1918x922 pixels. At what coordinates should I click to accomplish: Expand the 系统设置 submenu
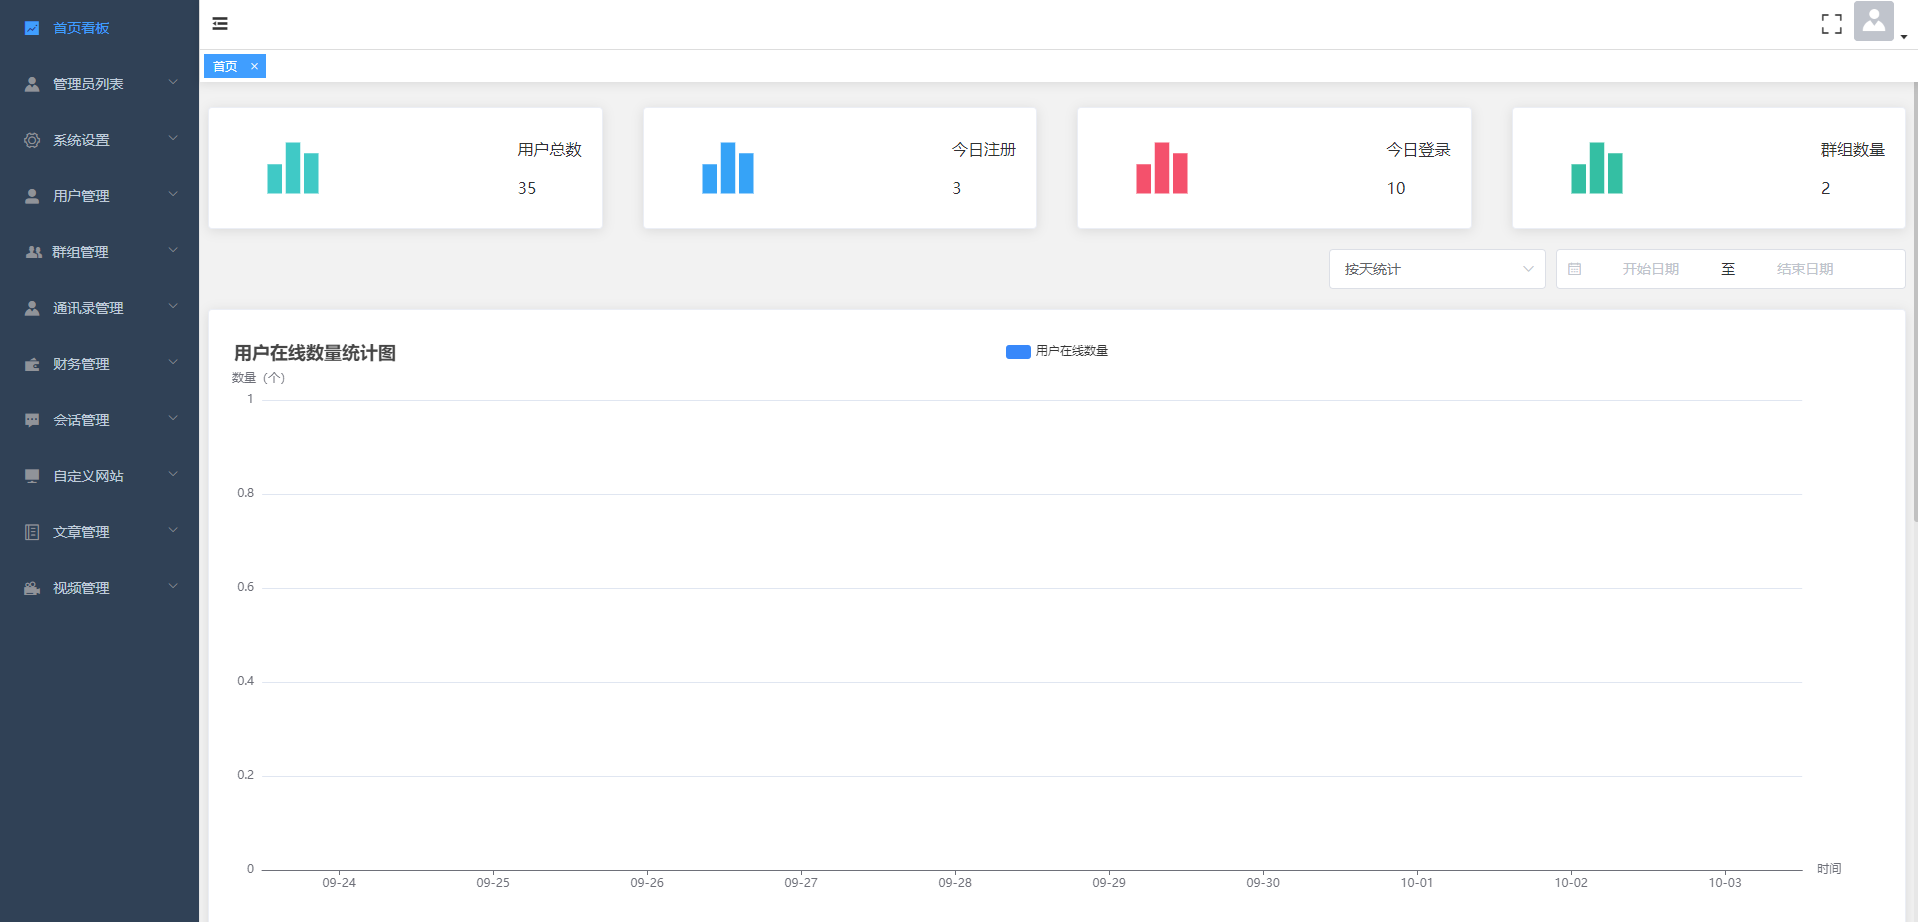[99, 140]
